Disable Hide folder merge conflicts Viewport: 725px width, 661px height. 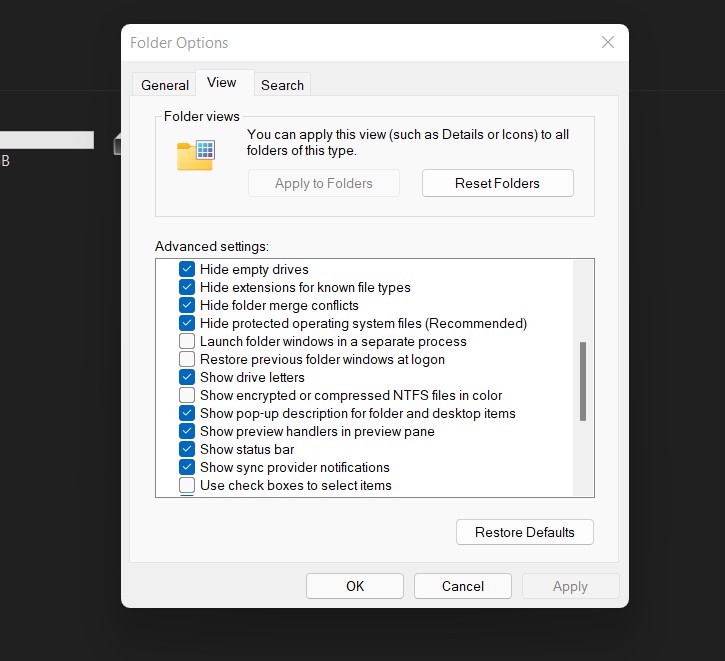(x=187, y=305)
